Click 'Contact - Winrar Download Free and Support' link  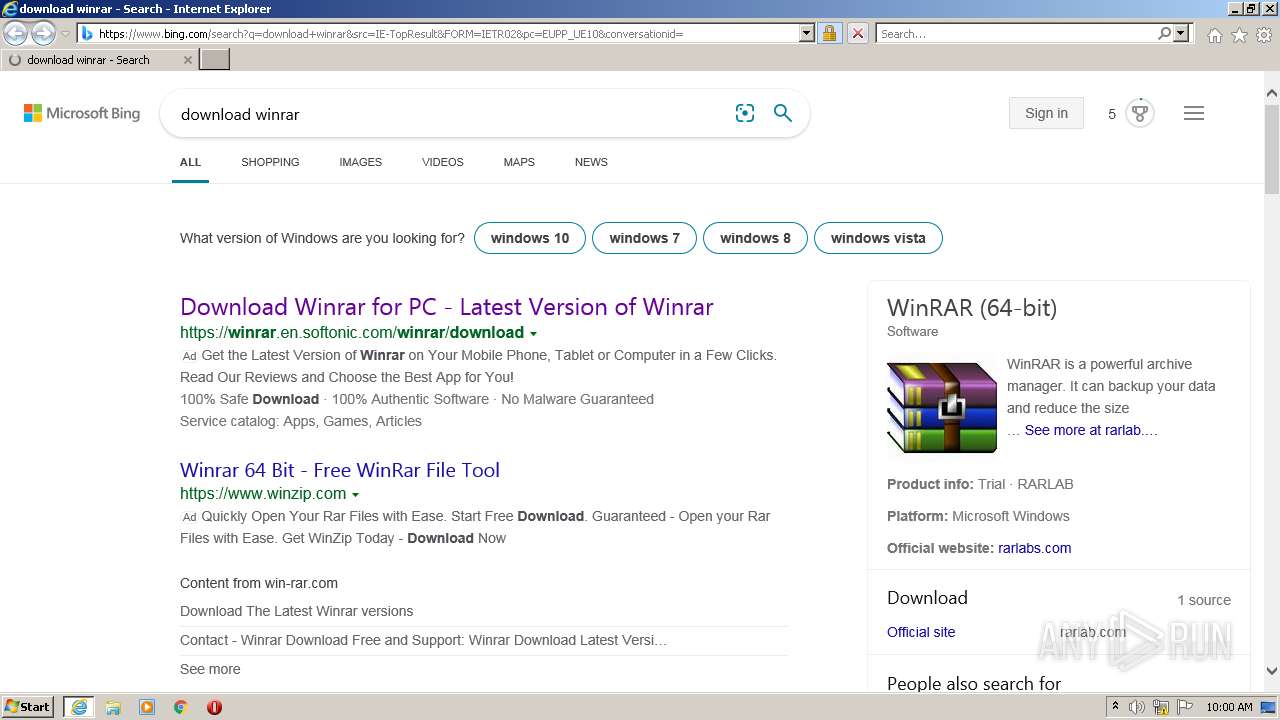(x=423, y=640)
